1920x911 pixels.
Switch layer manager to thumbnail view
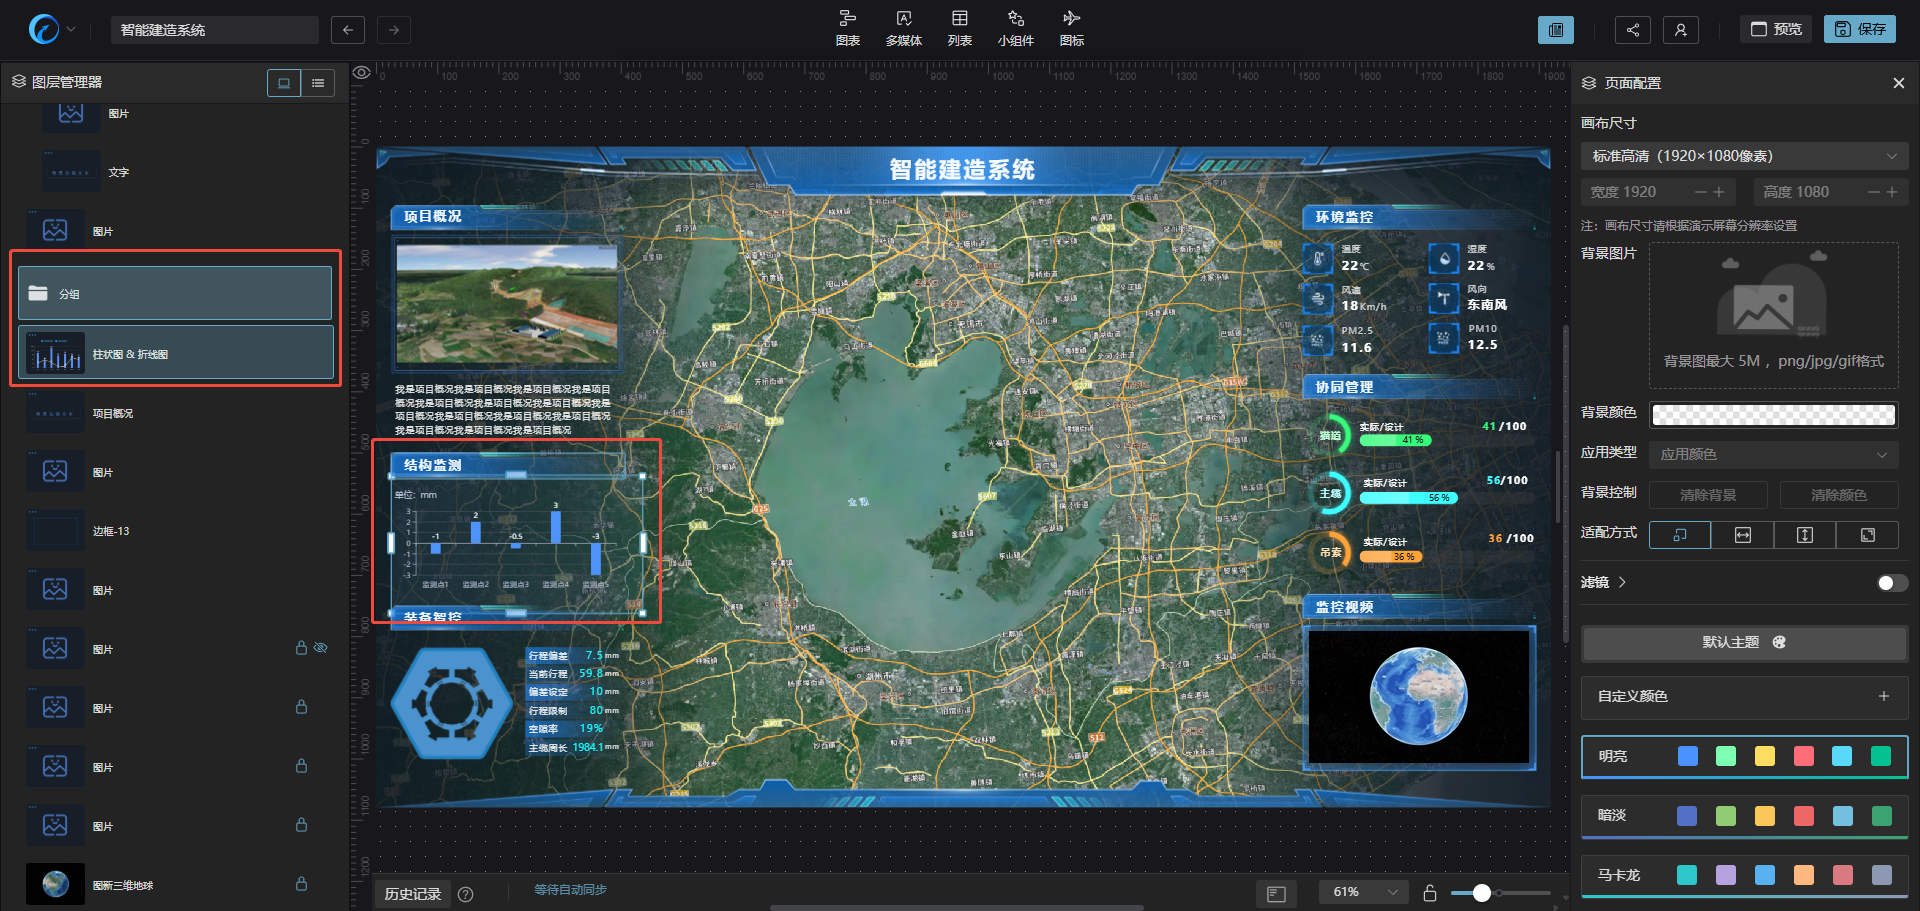click(x=284, y=83)
